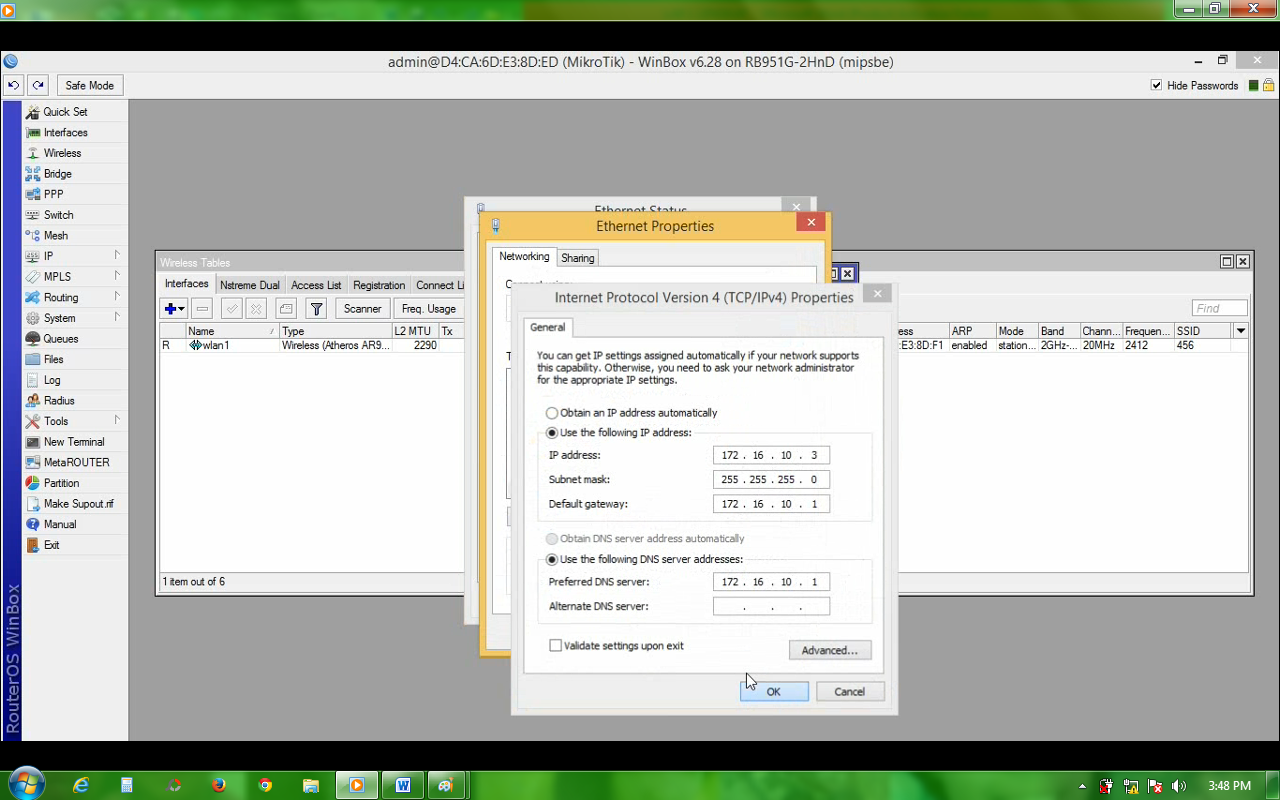The height and width of the screenshot is (800, 1280).
Task: Click the Scanner button
Action: (363, 309)
